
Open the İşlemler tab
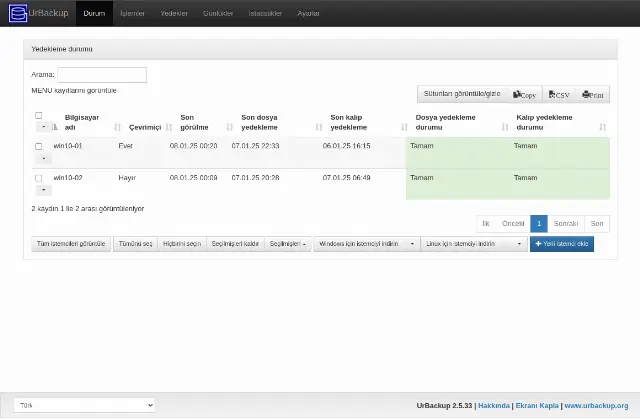132,13
